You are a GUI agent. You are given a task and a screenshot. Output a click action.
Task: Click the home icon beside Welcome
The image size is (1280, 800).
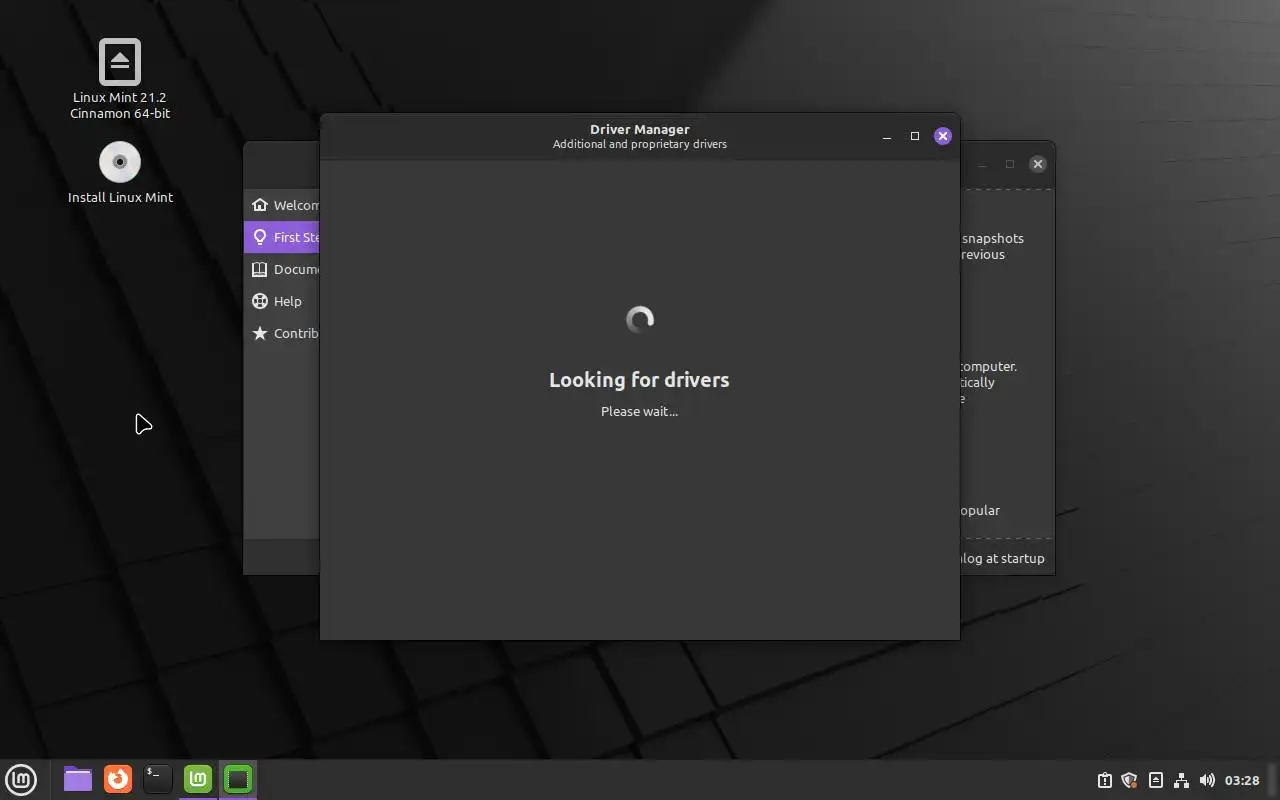click(x=260, y=205)
